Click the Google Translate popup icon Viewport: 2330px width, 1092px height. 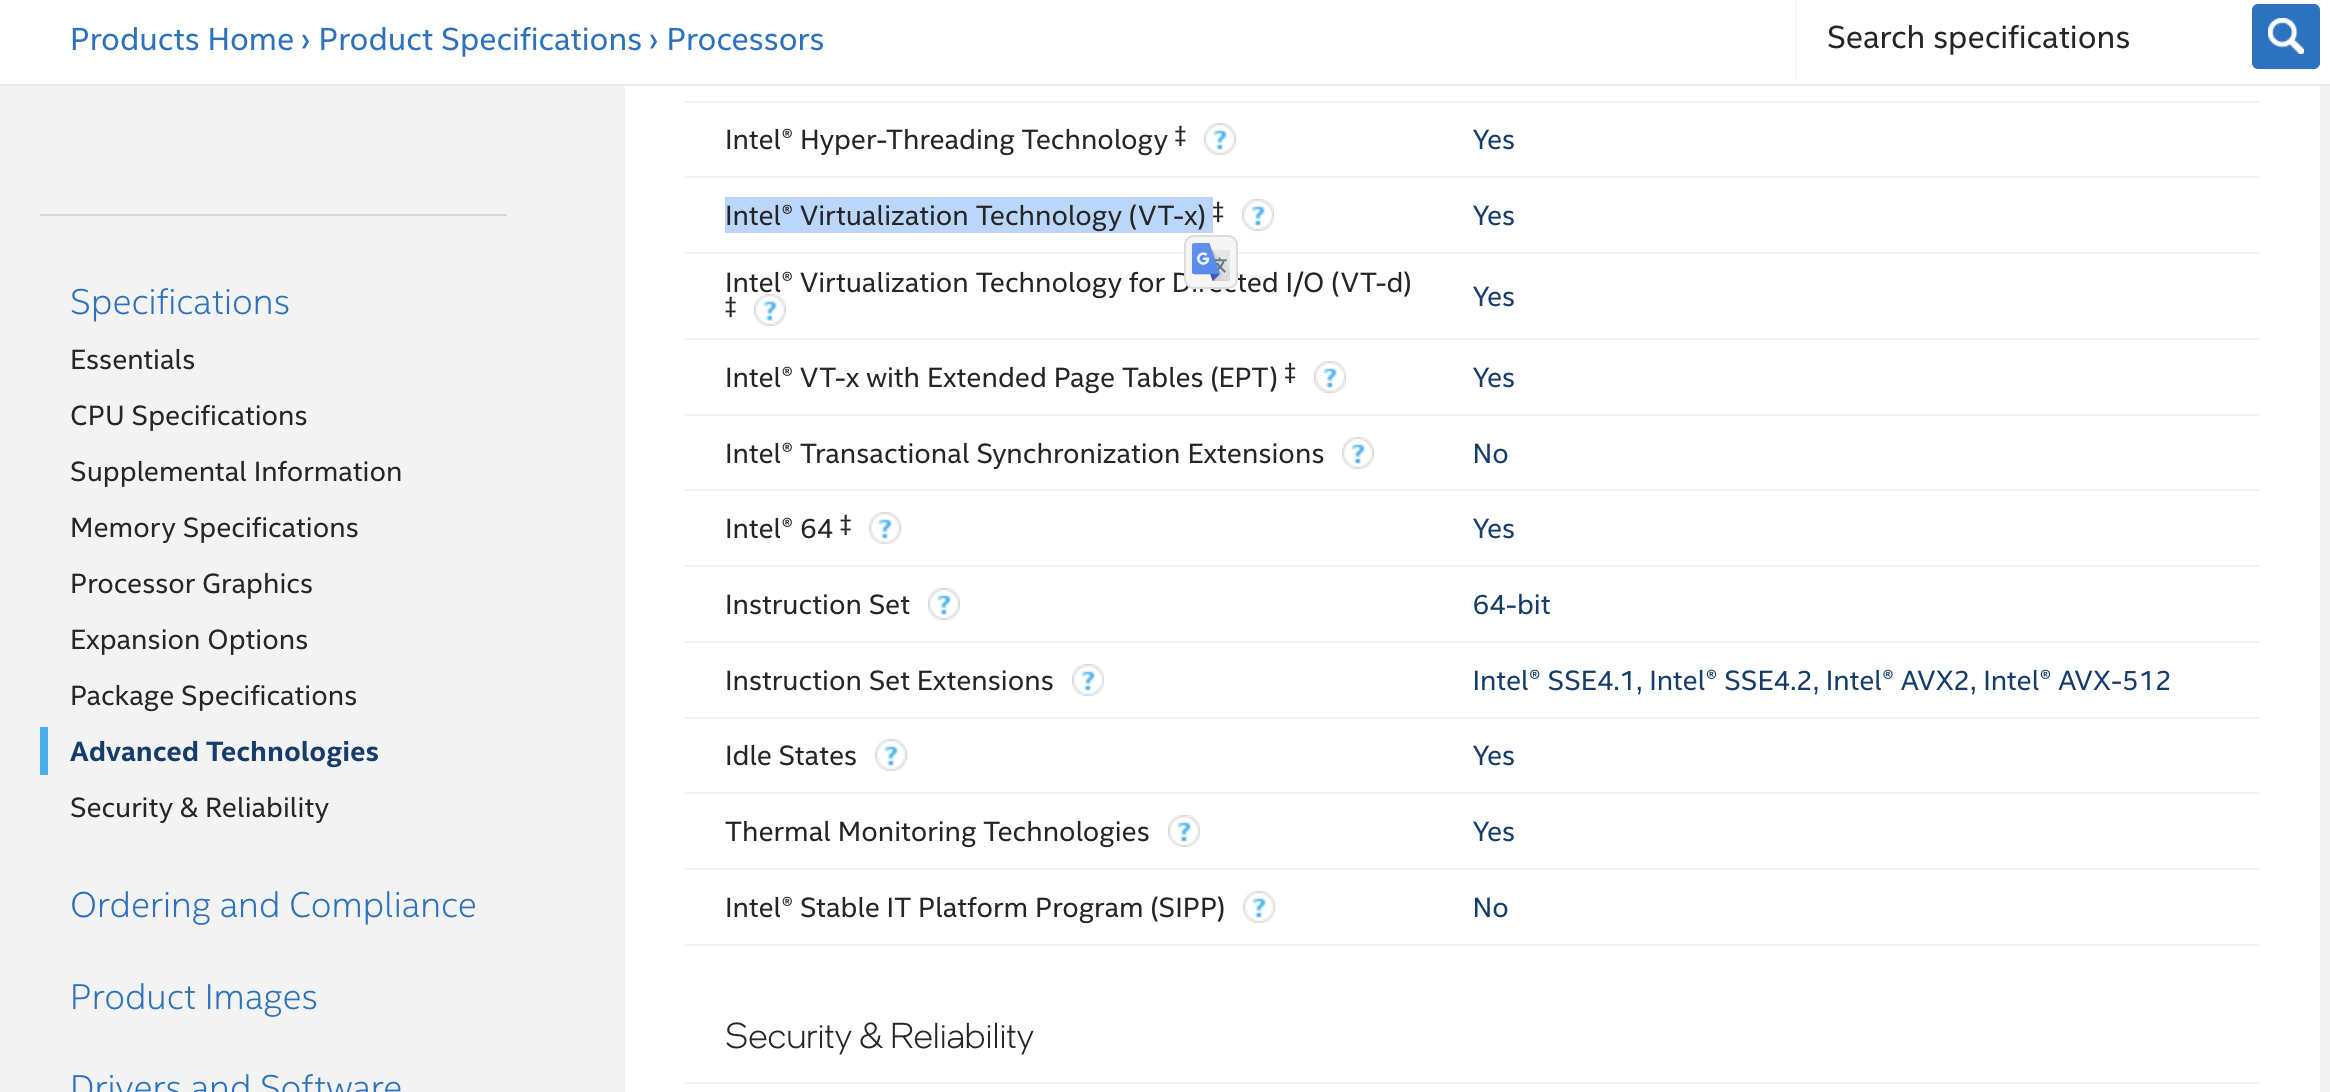[1210, 261]
